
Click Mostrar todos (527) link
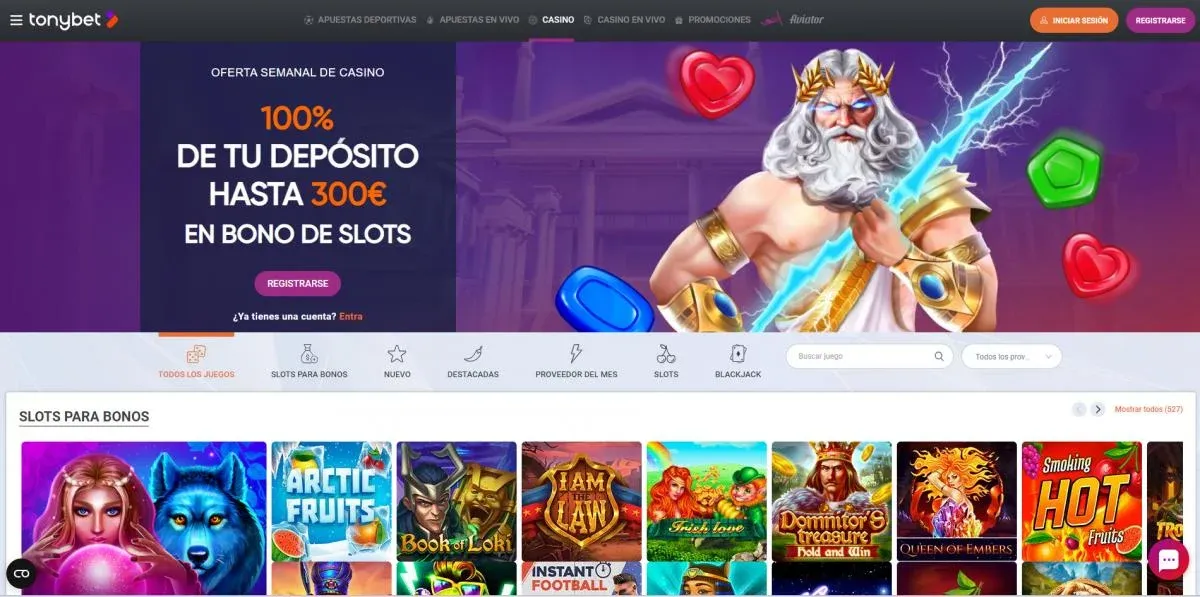(1149, 409)
